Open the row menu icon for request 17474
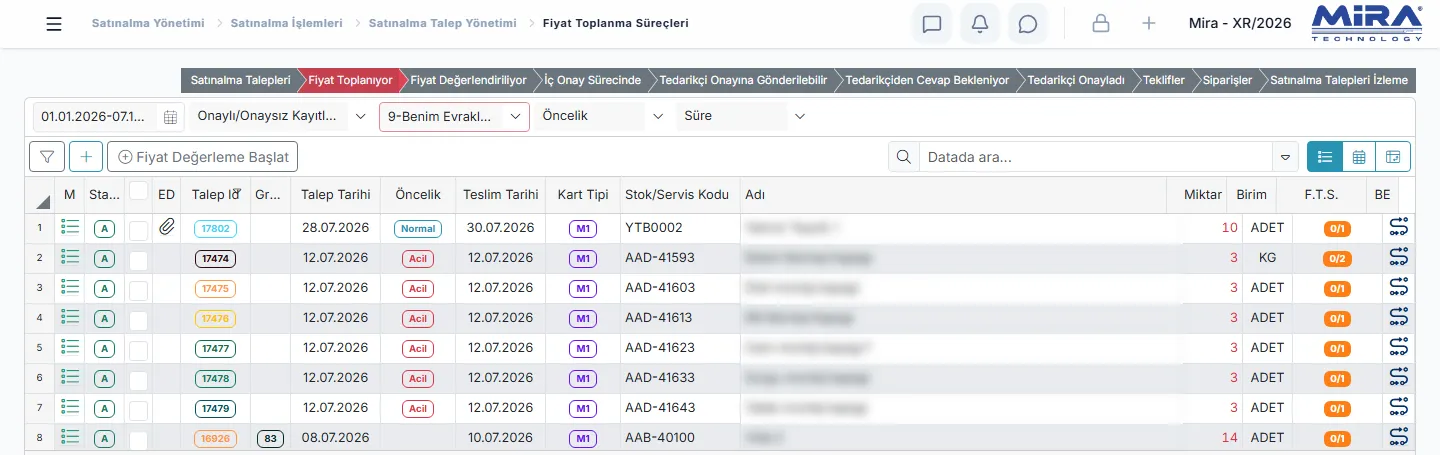The image size is (1440, 455). tap(70, 258)
